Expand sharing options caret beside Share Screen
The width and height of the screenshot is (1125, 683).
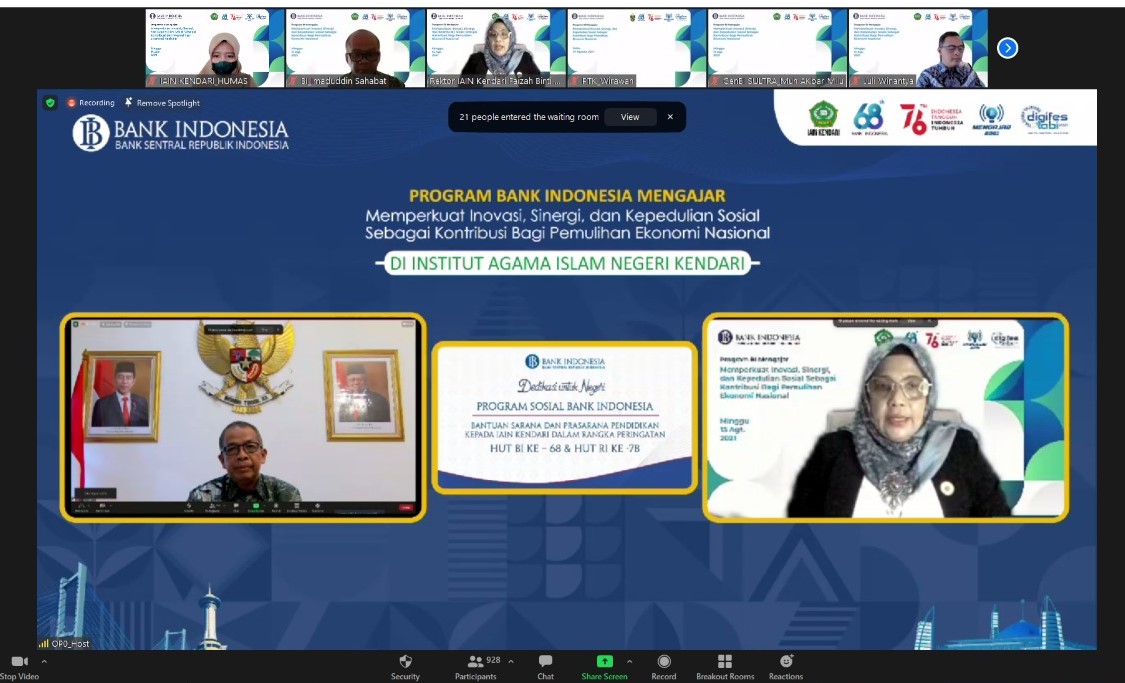pos(629,661)
